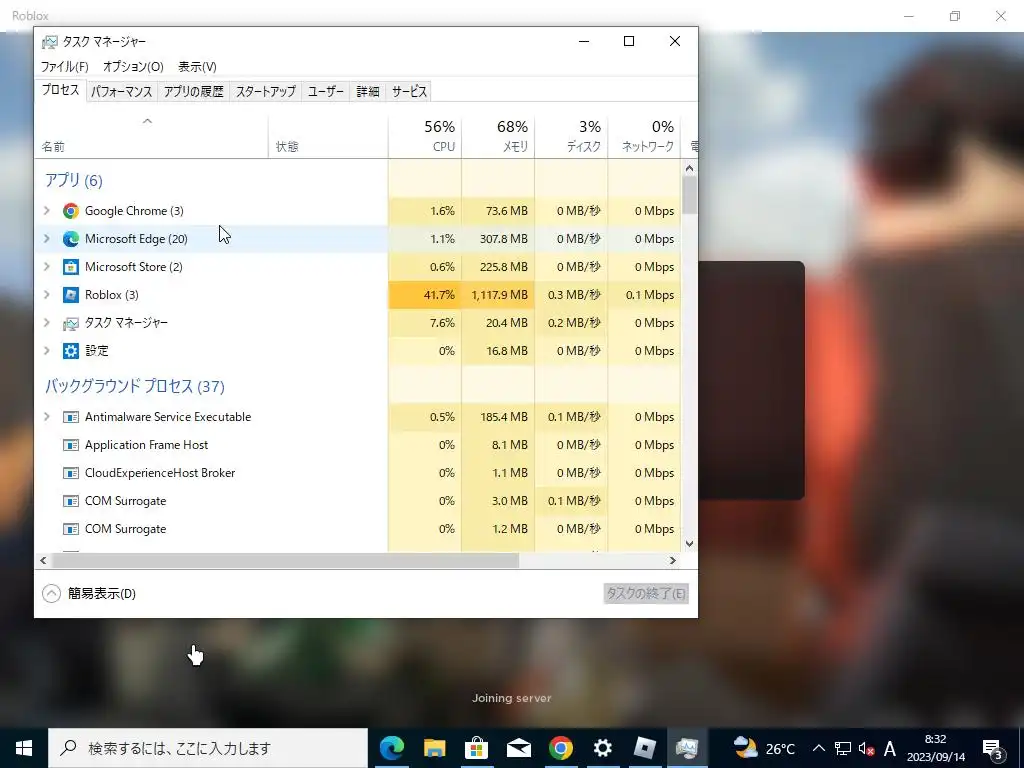Open the ファイル(F) menu
The height and width of the screenshot is (768, 1024).
(x=65, y=67)
